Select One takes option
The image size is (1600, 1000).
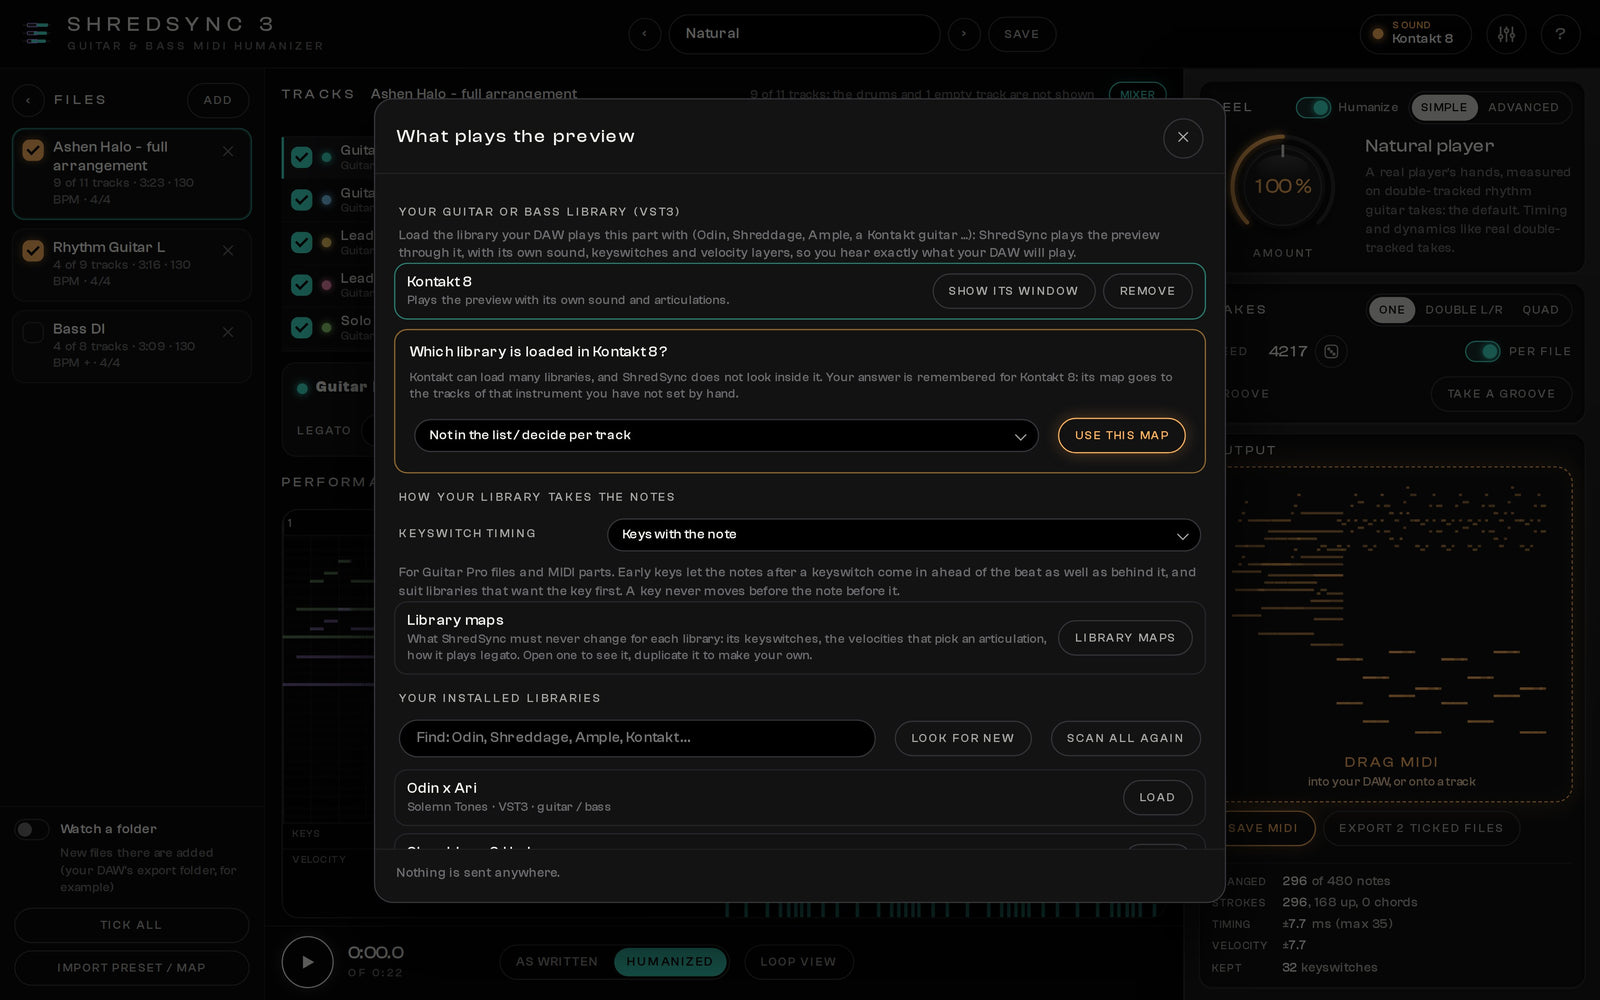[1391, 310]
